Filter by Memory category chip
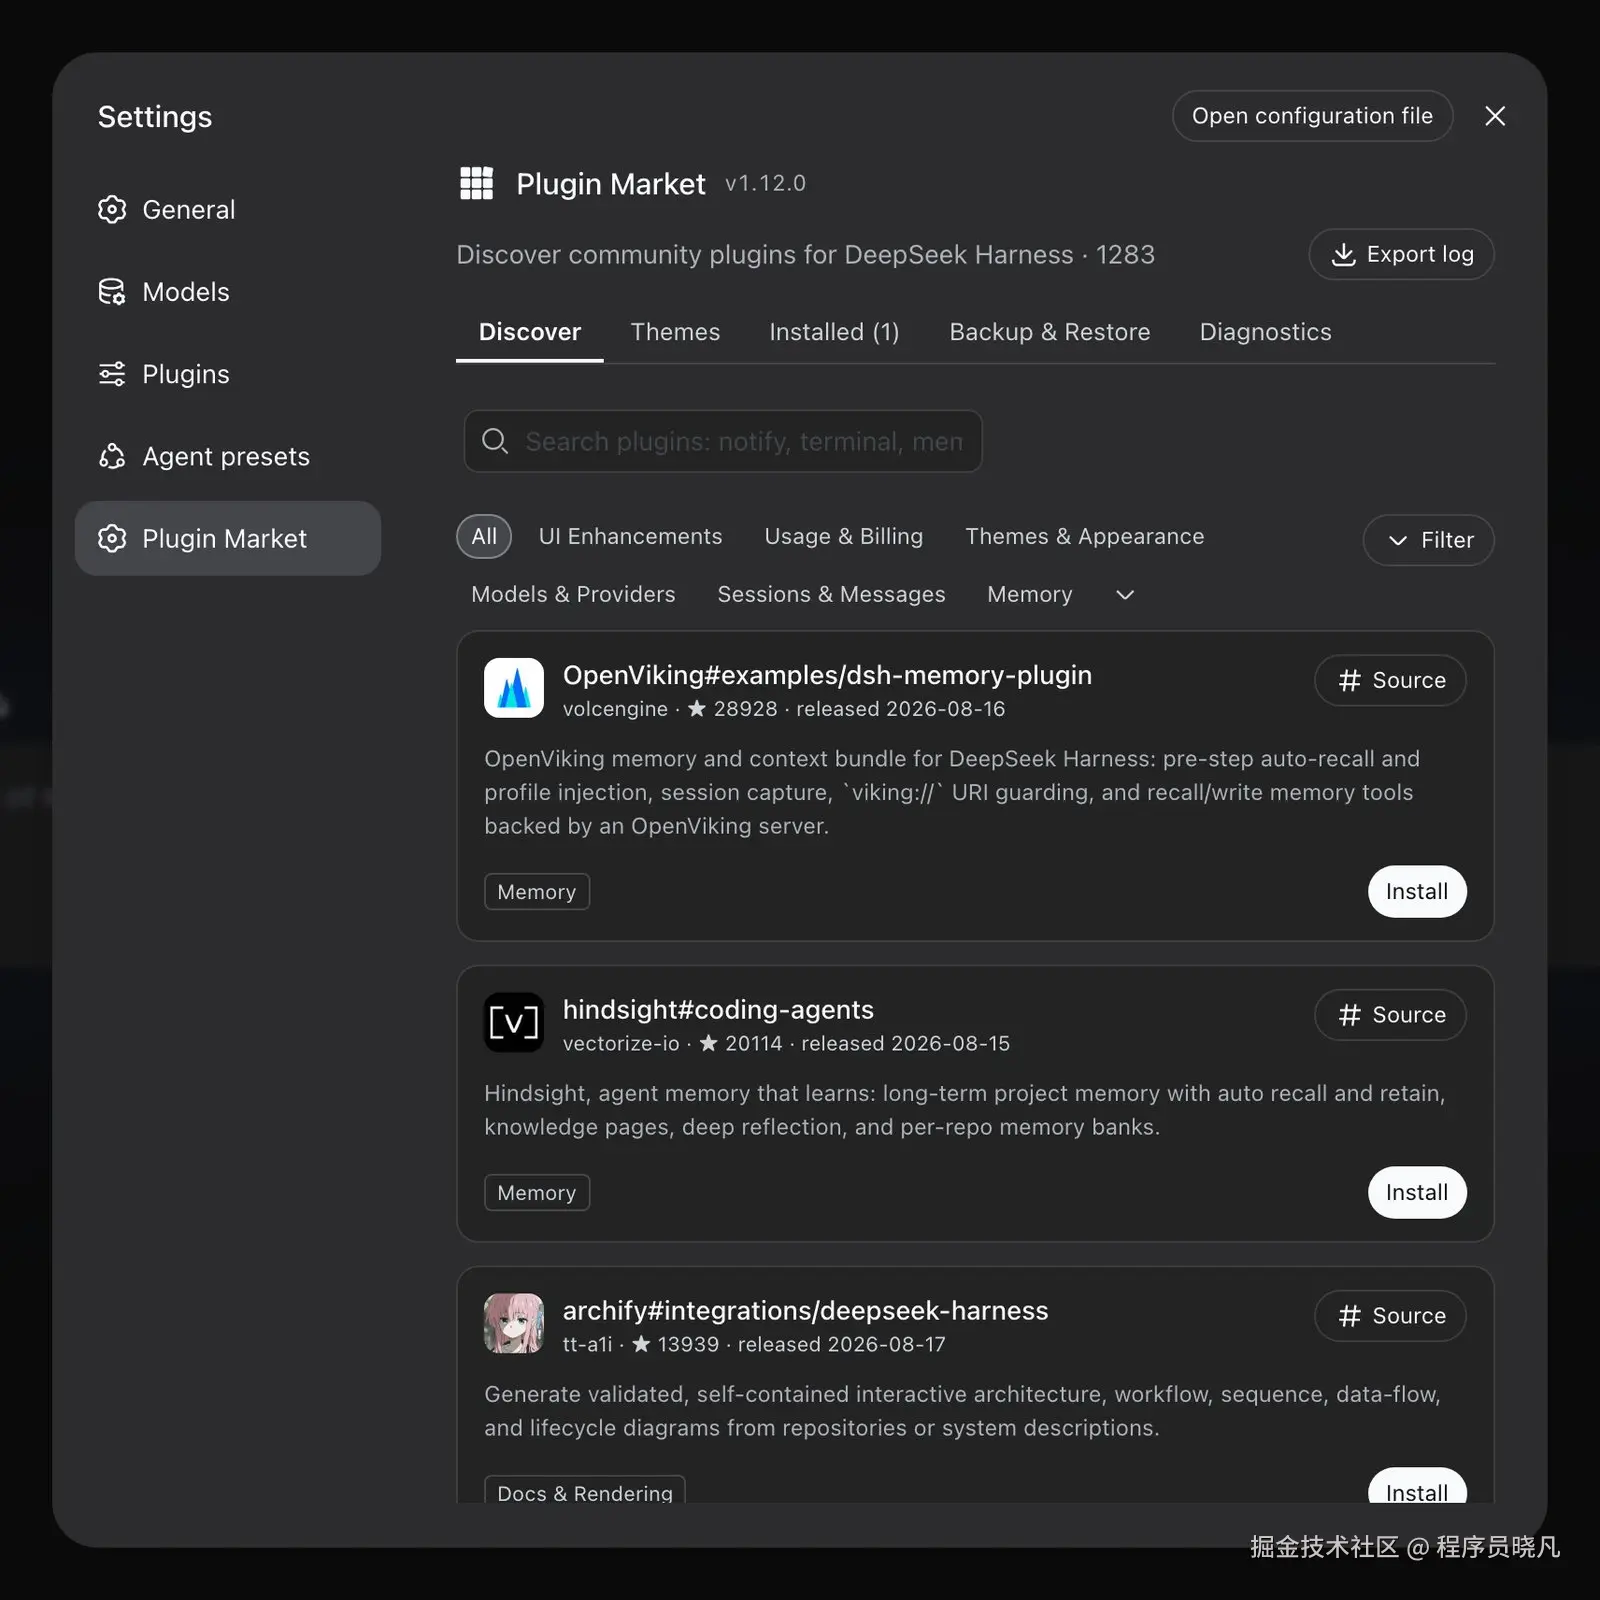This screenshot has height=1600, width=1600. [x=1029, y=595]
